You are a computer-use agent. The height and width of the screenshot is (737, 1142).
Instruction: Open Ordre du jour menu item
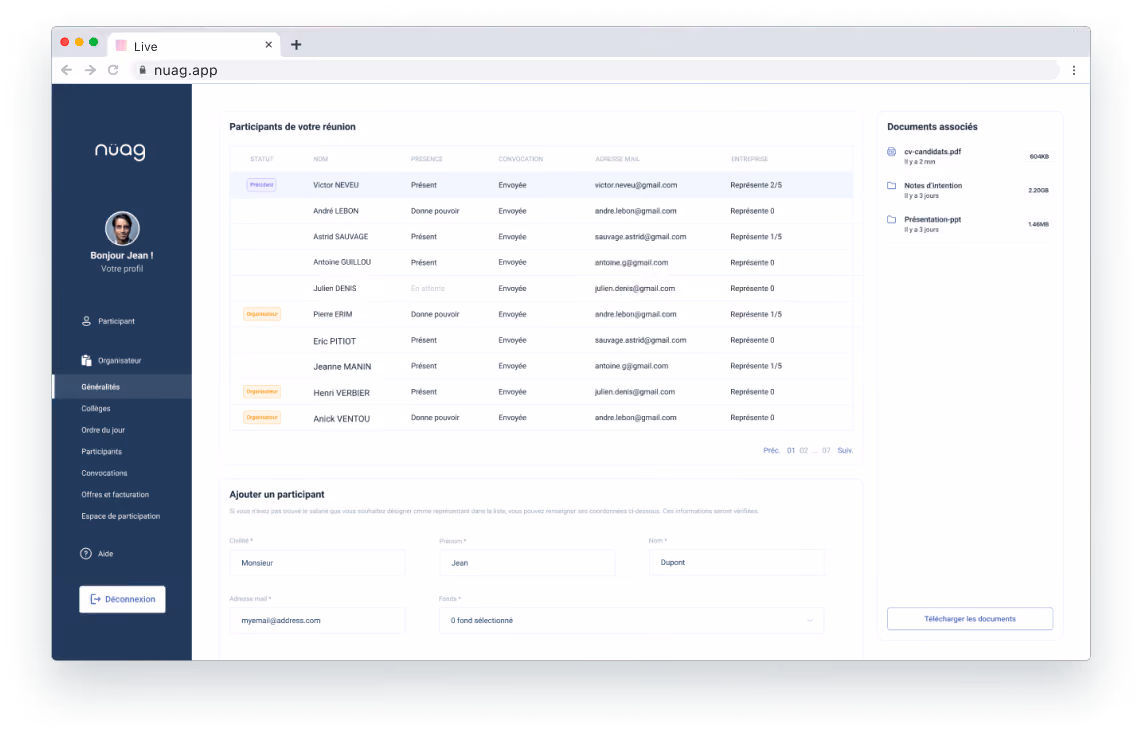[103, 430]
